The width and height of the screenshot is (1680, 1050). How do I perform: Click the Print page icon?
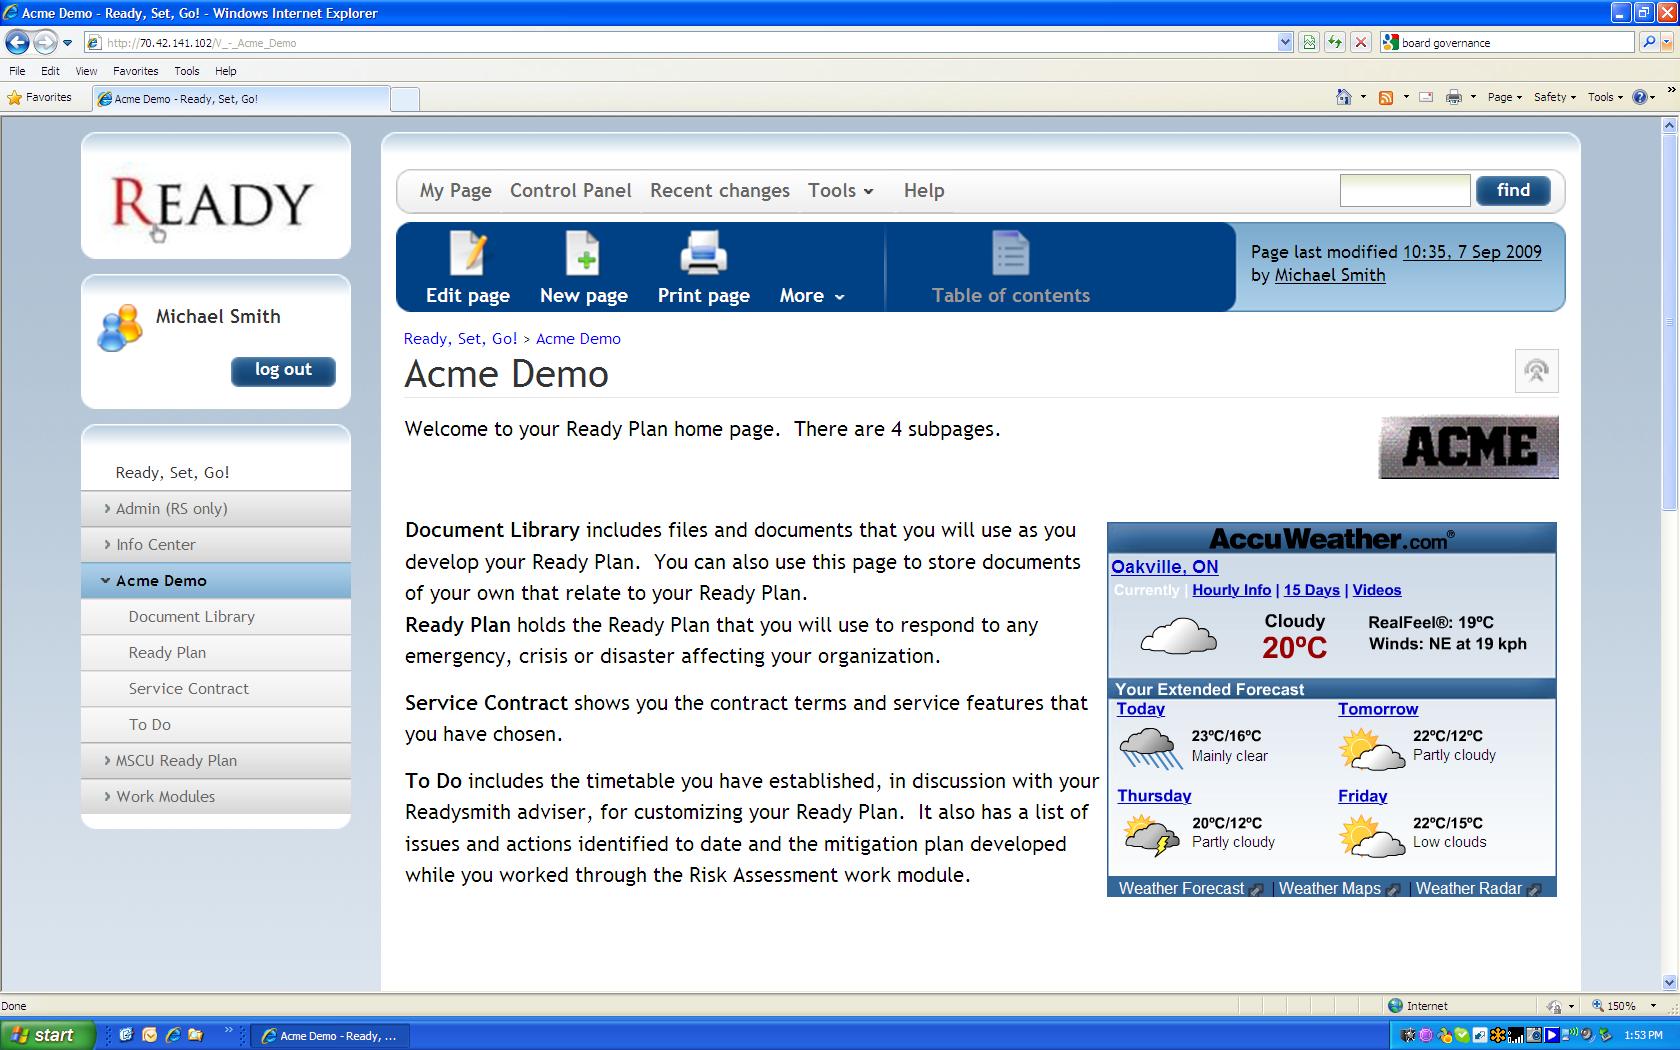[x=703, y=254]
